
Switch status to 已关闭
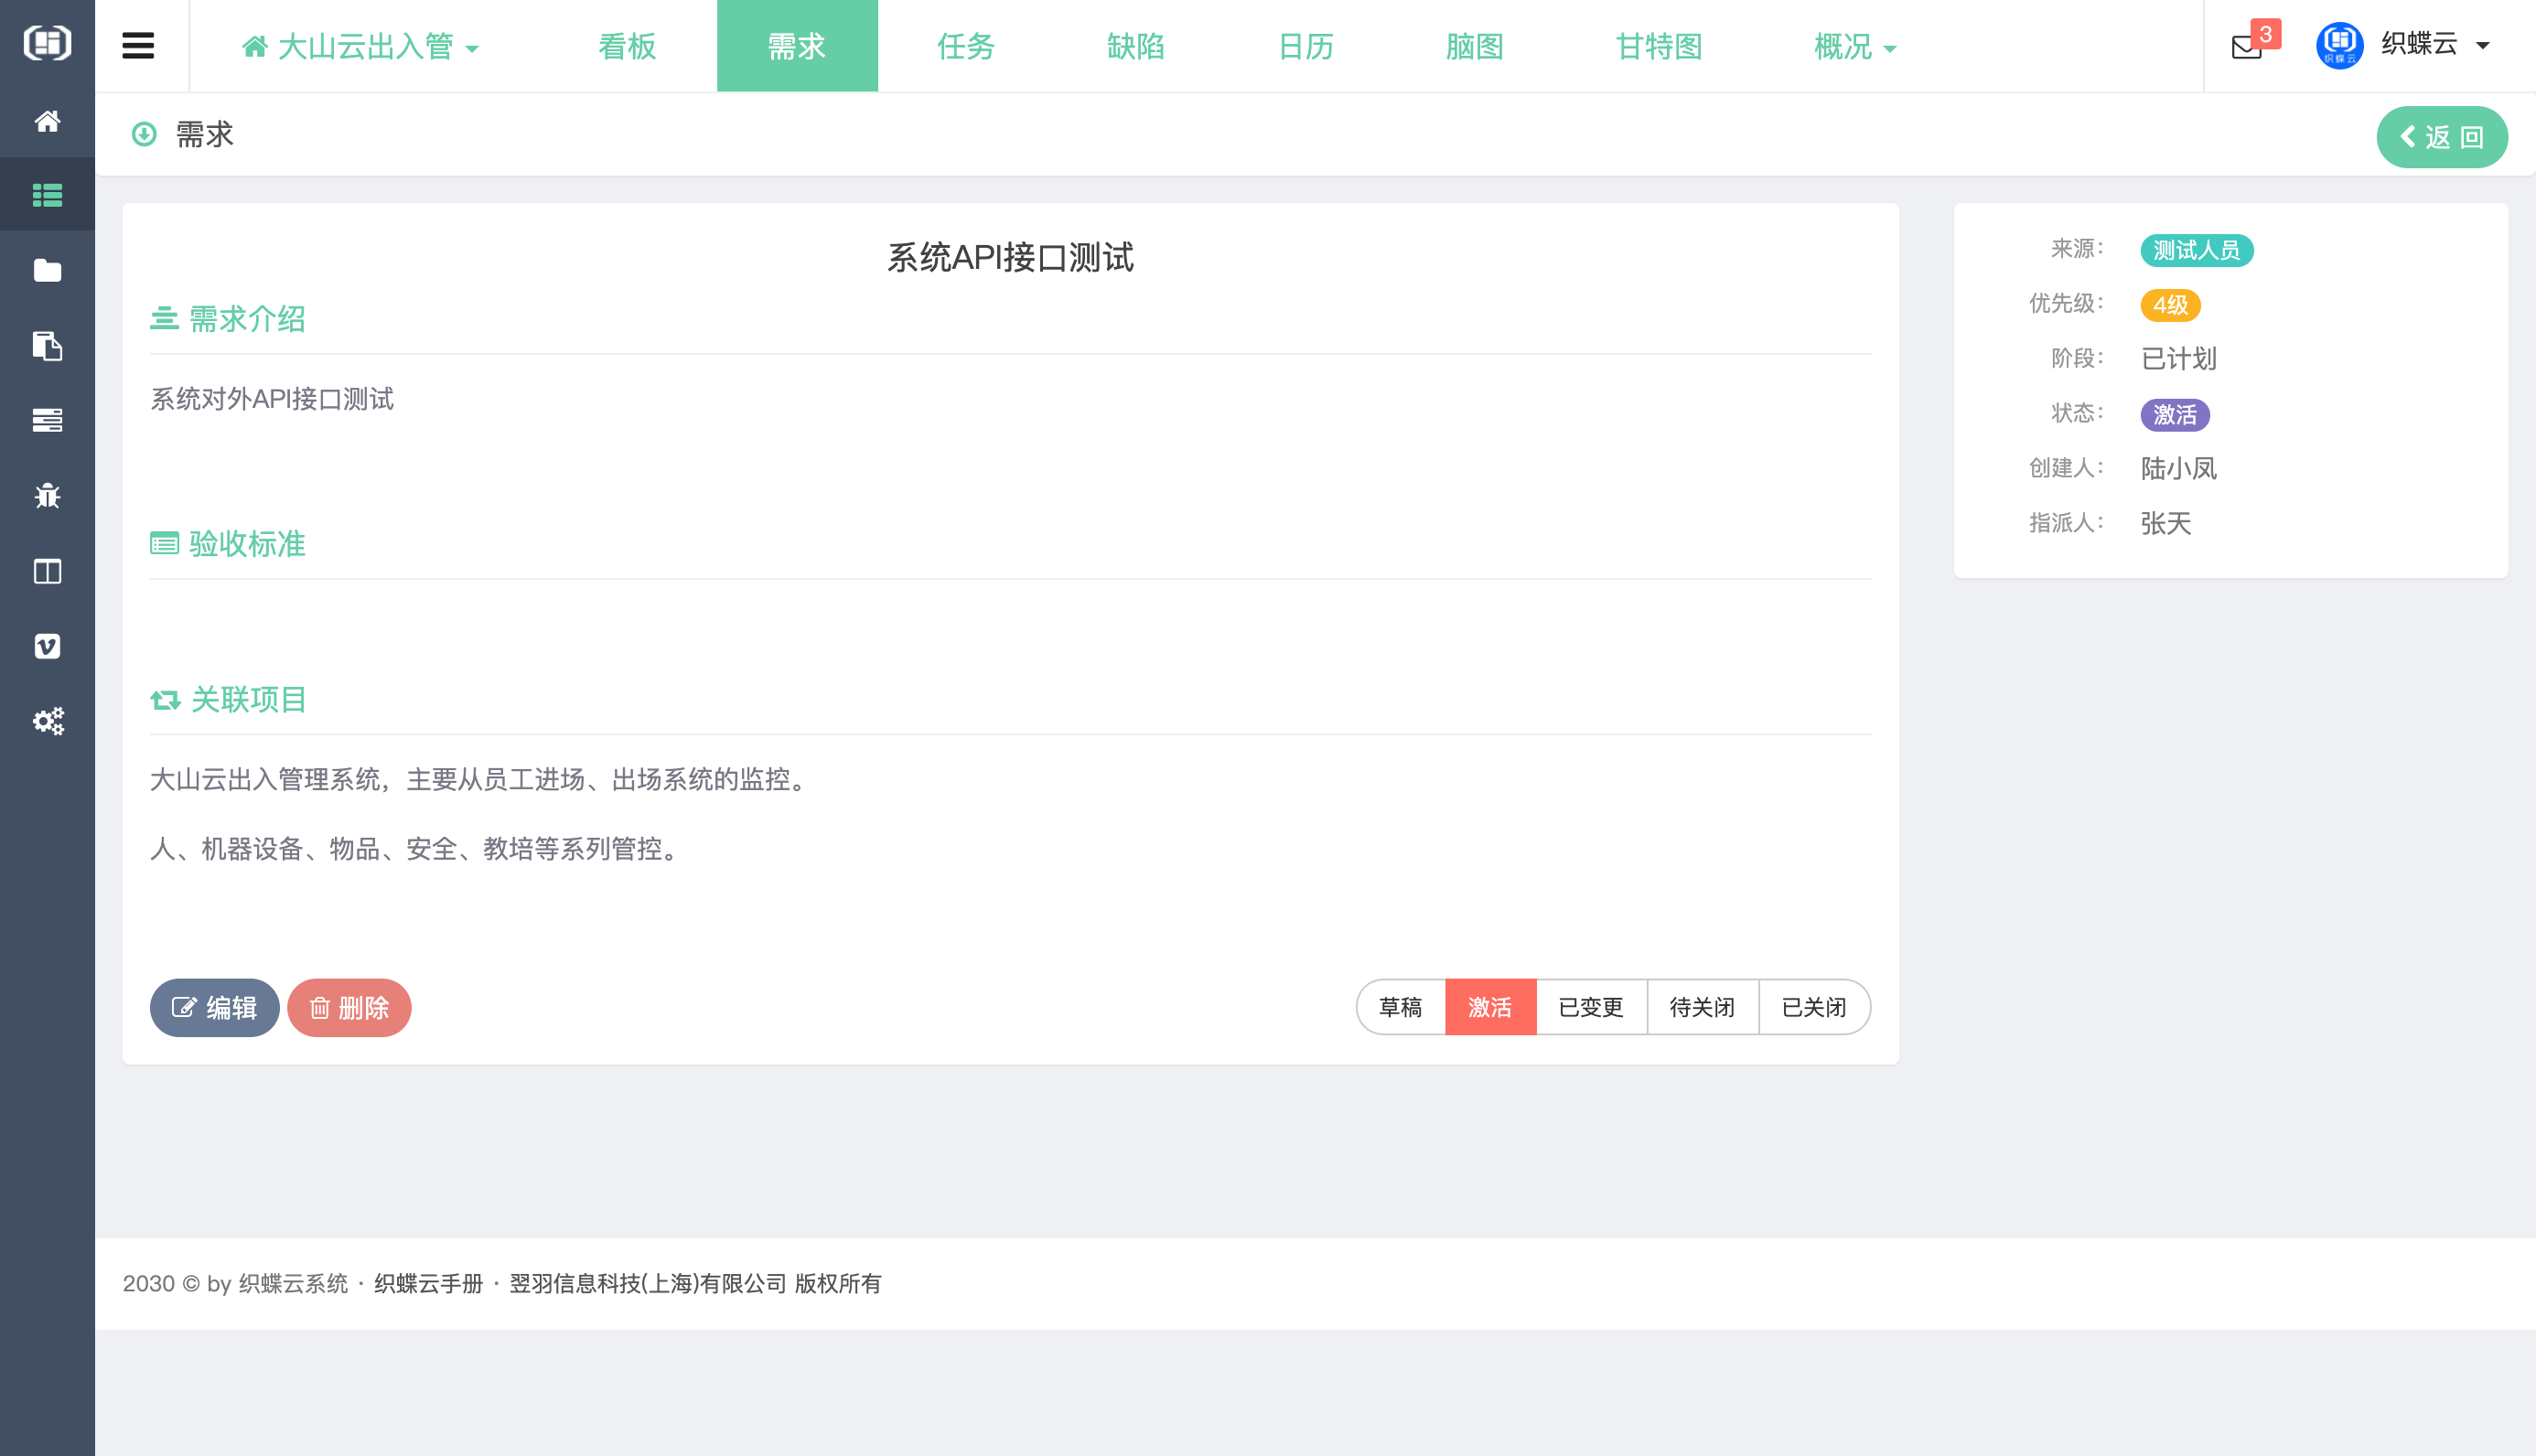click(x=1813, y=1007)
